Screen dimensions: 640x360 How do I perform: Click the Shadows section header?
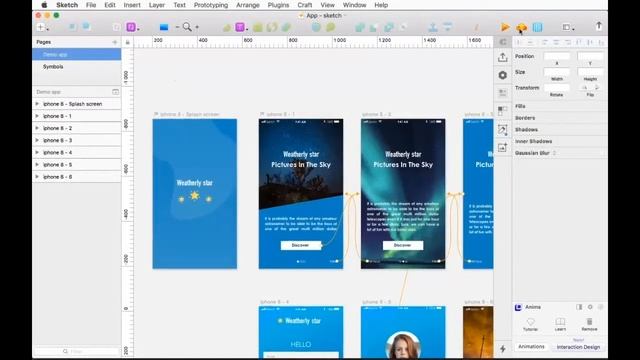tap(527, 129)
